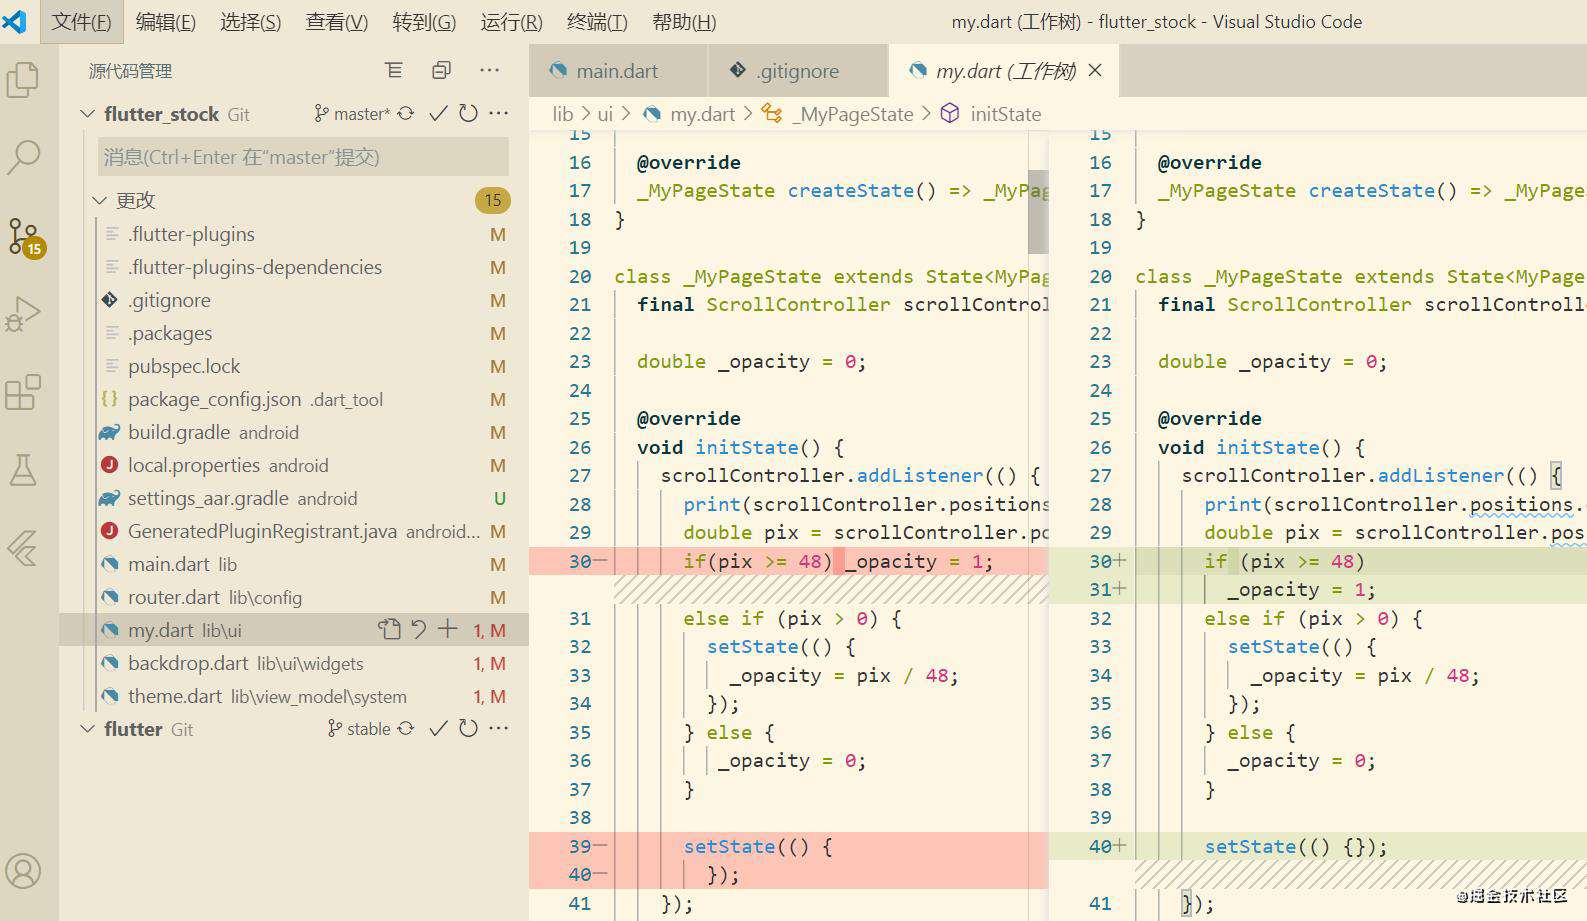Open the 查看(V) menu
Viewport: 1587px width, 921px height.
[337, 21]
